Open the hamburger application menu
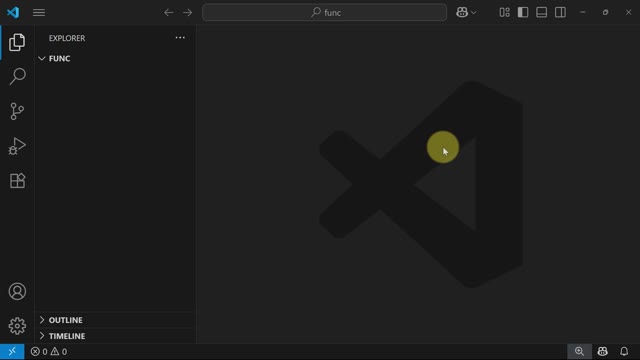Image resolution: width=640 pixels, height=360 pixels. [x=39, y=13]
